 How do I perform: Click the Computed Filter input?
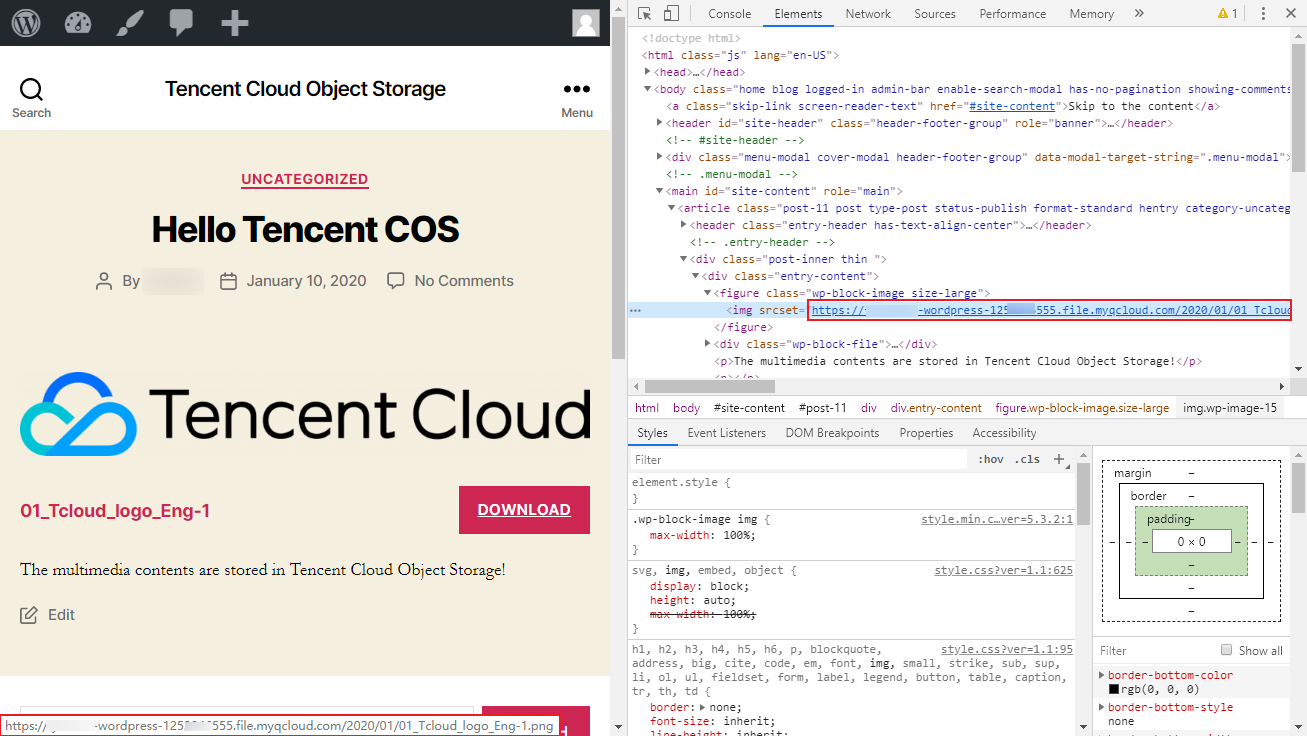(x=1155, y=650)
